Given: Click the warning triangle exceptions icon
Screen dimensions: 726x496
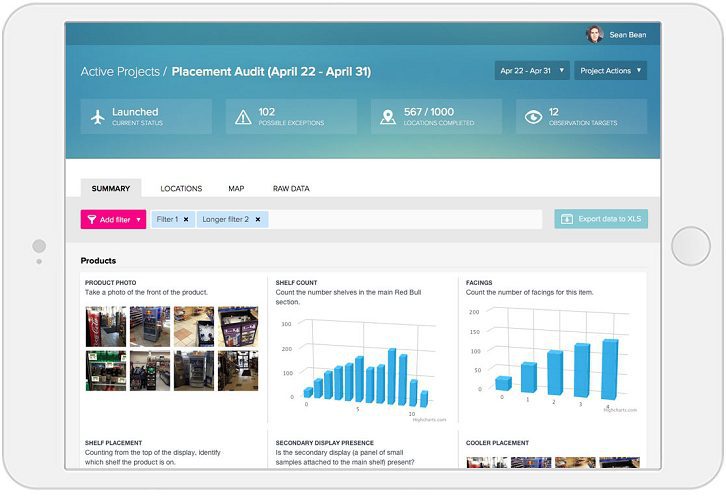Looking at the screenshot, I should (243, 117).
